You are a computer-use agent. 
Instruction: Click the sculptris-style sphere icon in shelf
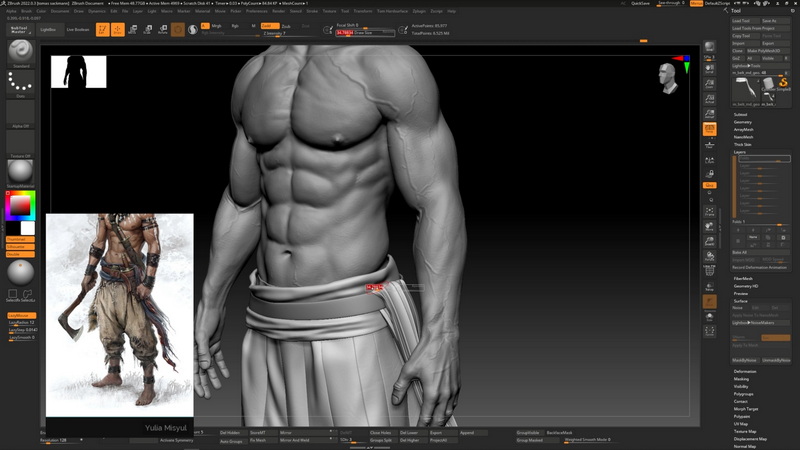coord(193,30)
